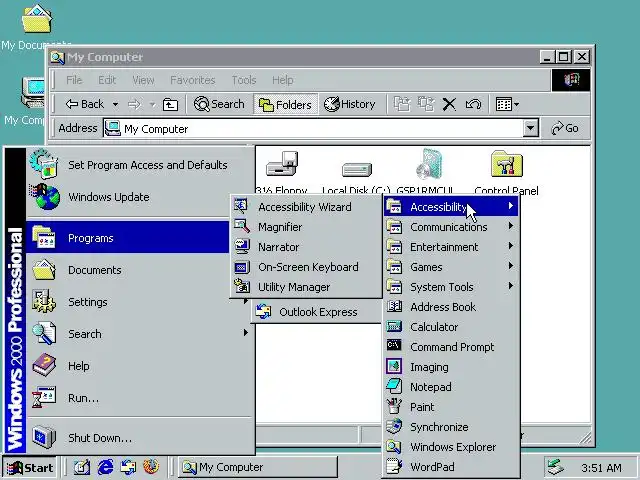Click the Go button next to address bar
Viewport: 640px width, 480px height.
[565, 128]
